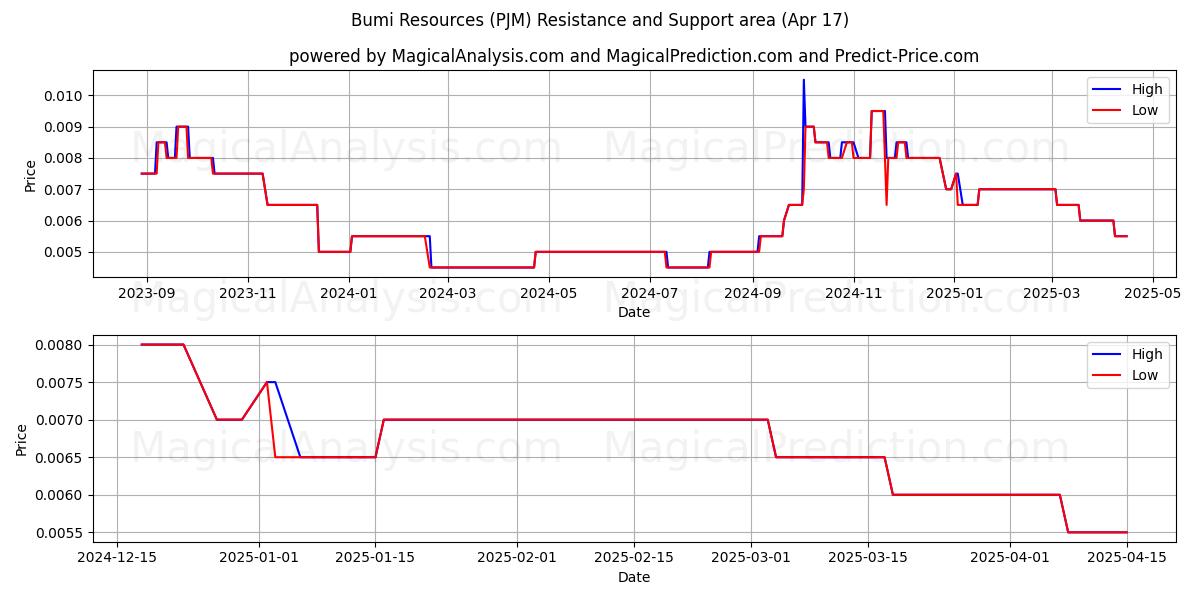The width and height of the screenshot is (1200, 600).
Task: Click the 0.006 y-axis tick in top chart
Action: (65, 221)
